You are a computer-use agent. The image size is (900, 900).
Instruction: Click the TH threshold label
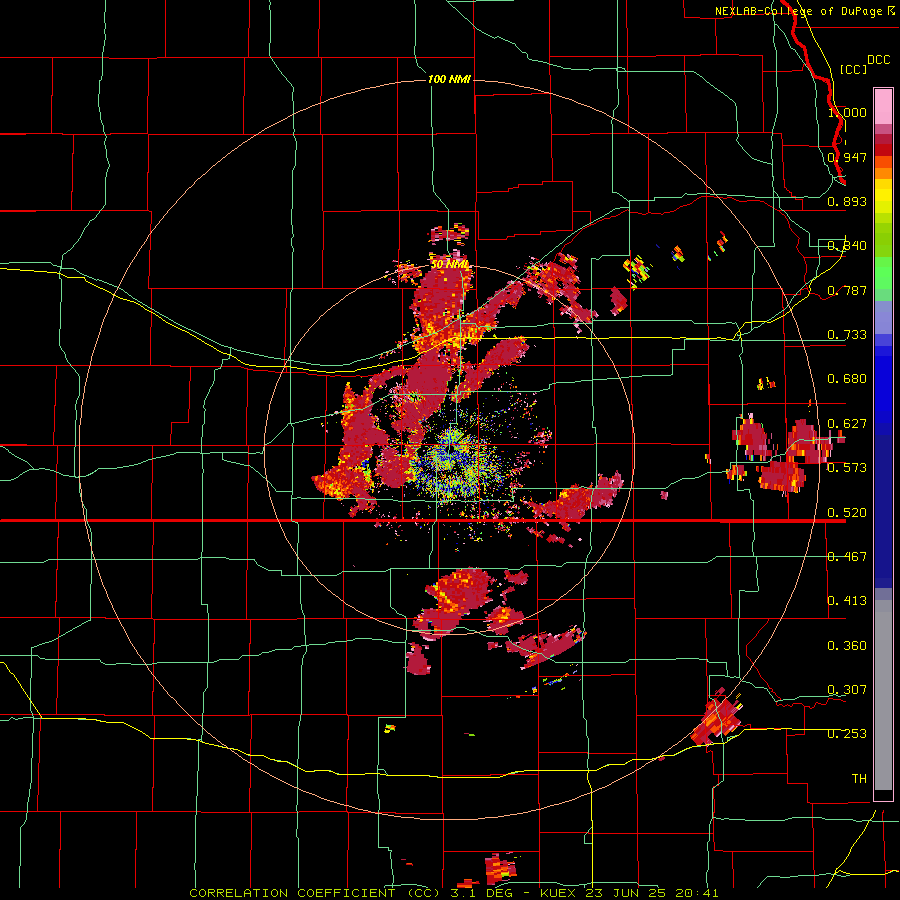pyautogui.click(x=859, y=779)
